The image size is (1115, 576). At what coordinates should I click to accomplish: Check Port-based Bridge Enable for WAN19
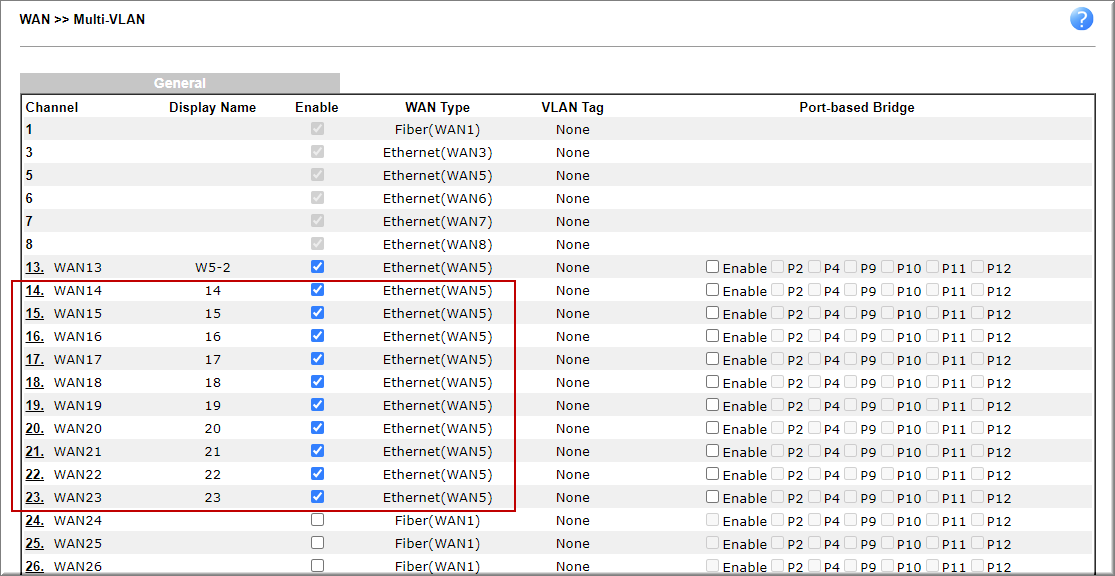[x=713, y=405]
